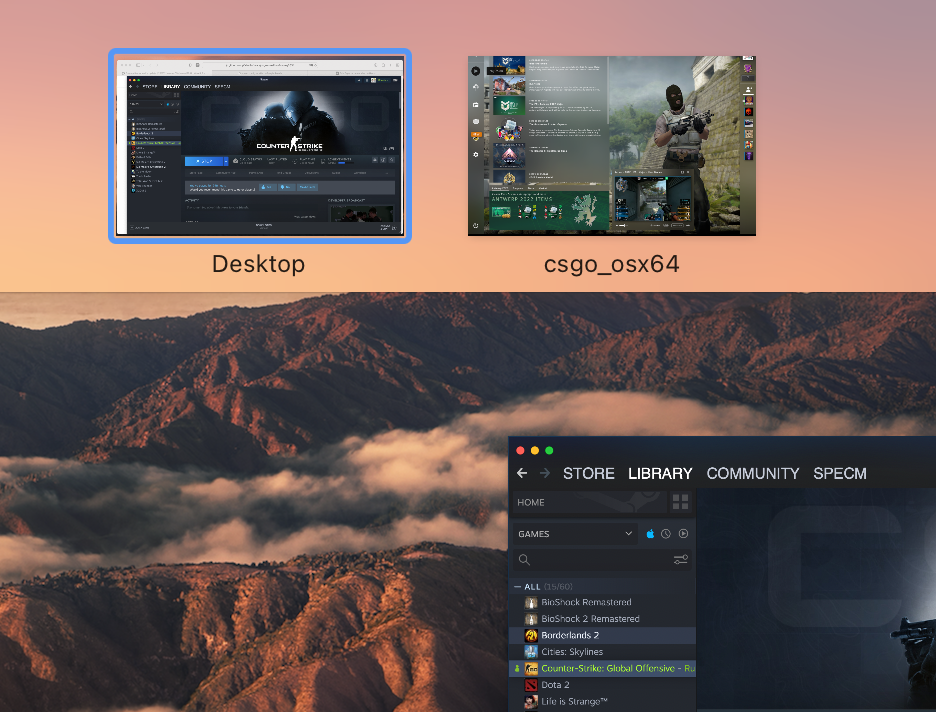The height and width of the screenshot is (712, 936).
Task: Select Dota 2 in game list
Action: pyautogui.click(x=602, y=685)
